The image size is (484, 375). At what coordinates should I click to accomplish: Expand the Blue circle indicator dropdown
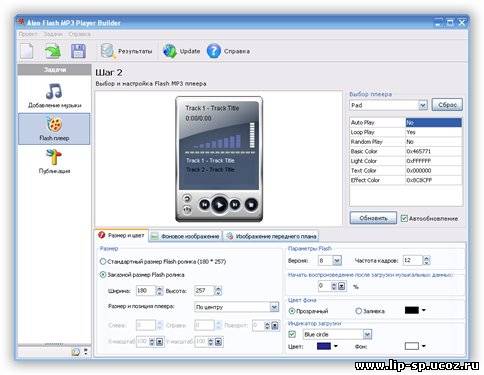(367, 334)
